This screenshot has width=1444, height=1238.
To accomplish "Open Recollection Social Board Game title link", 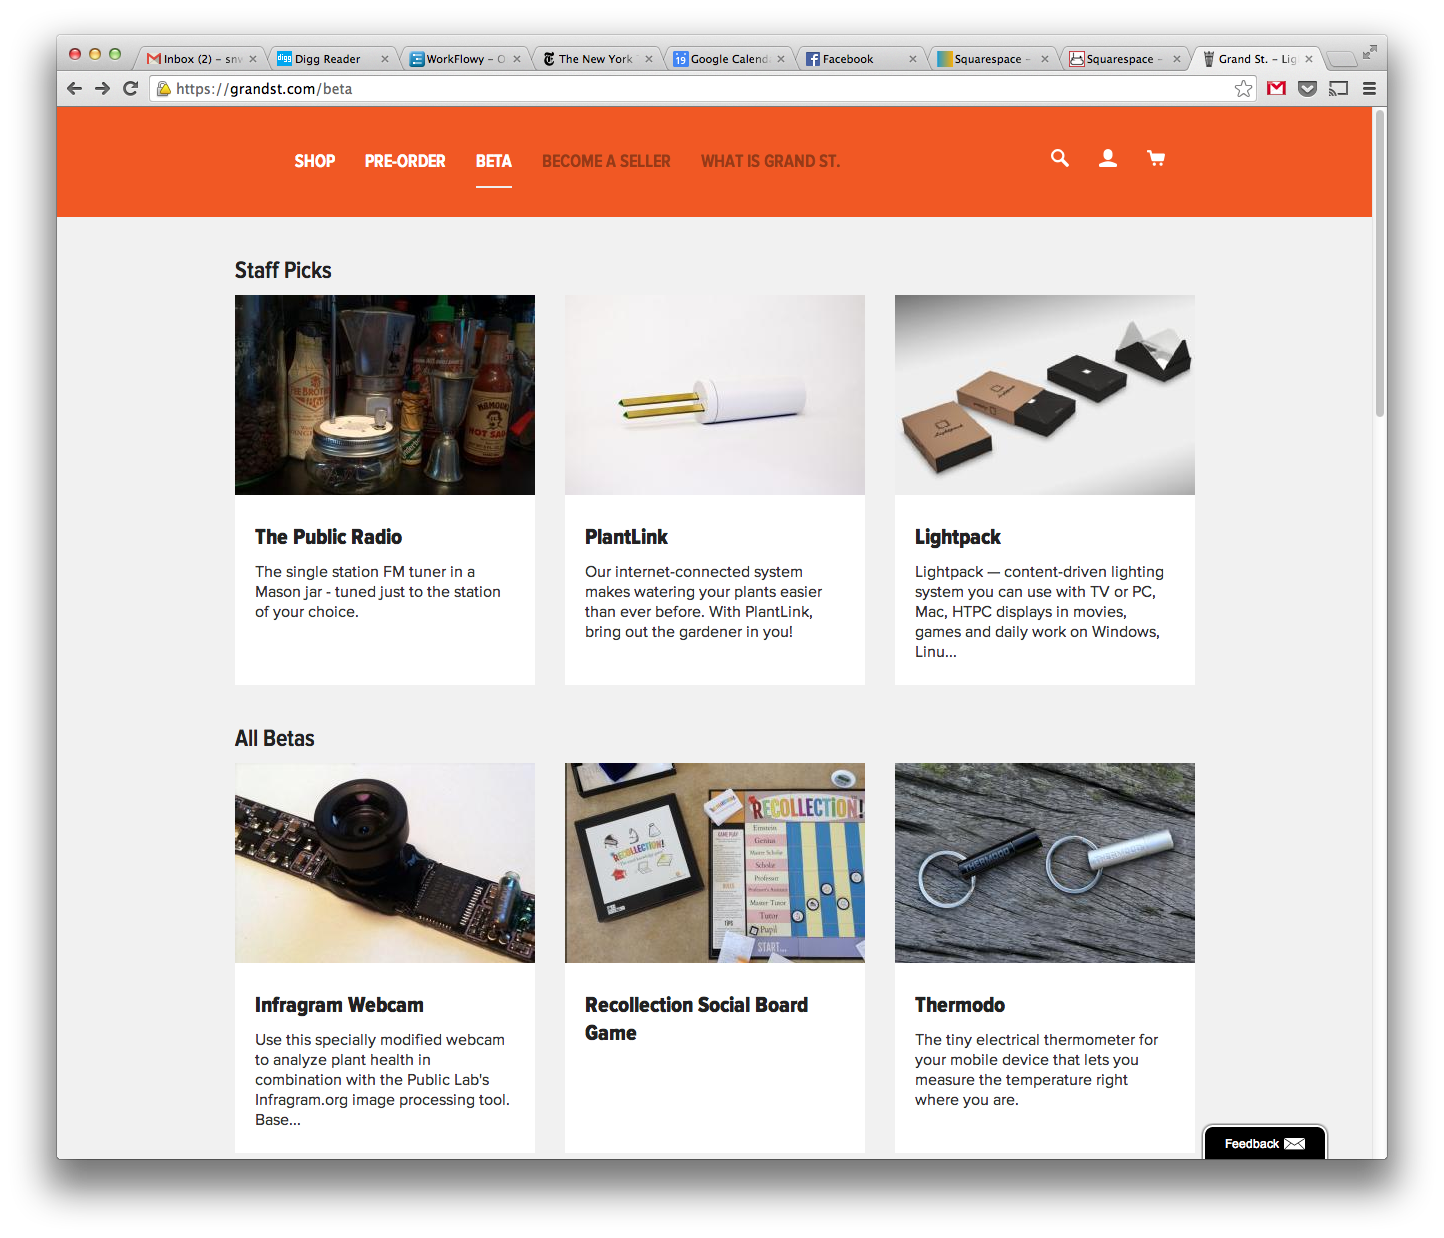I will [x=696, y=1019].
